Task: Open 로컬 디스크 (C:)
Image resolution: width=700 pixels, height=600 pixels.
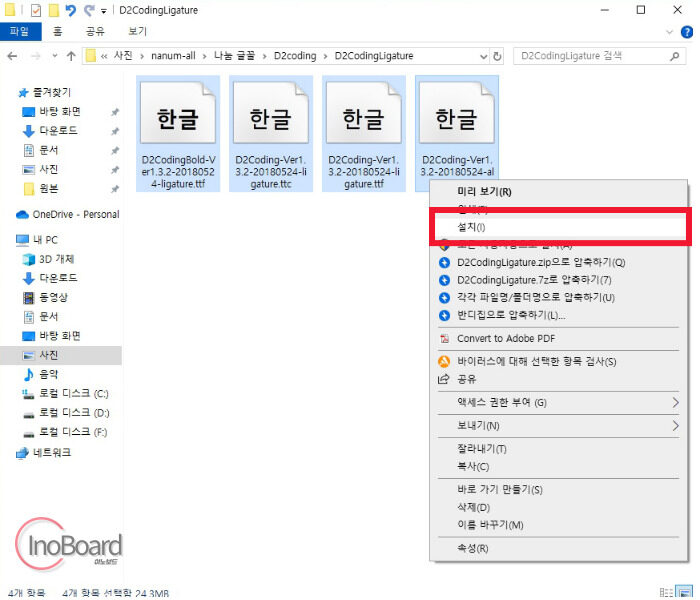Action: click(73, 393)
